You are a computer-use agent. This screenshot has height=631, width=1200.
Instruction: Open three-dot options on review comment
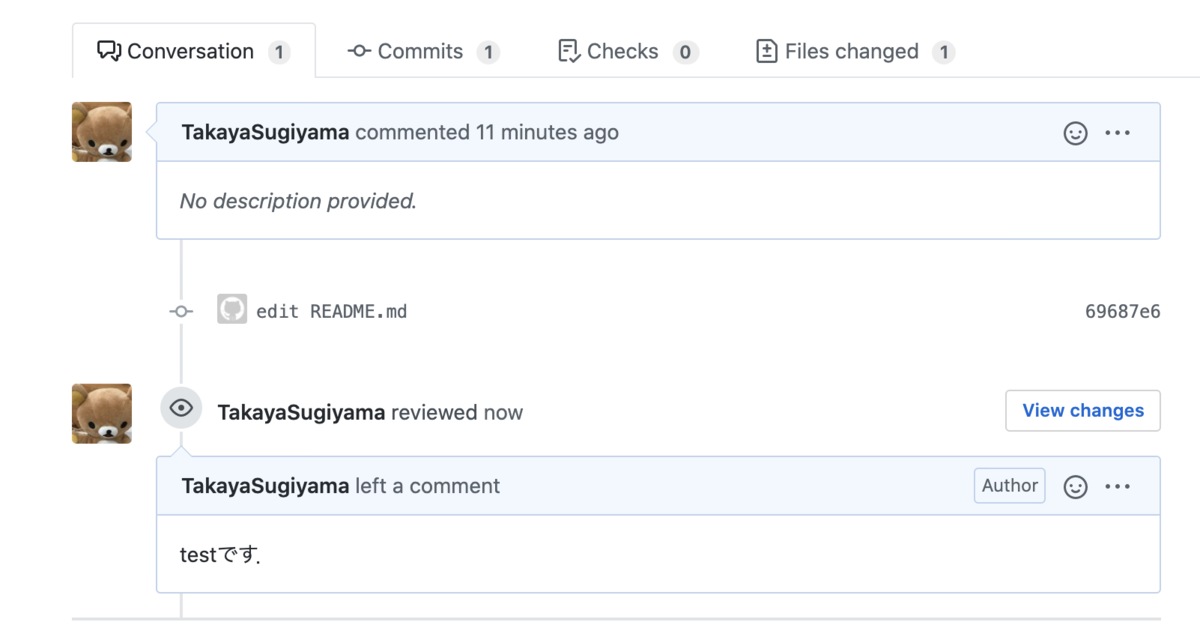coord(1117,487)
